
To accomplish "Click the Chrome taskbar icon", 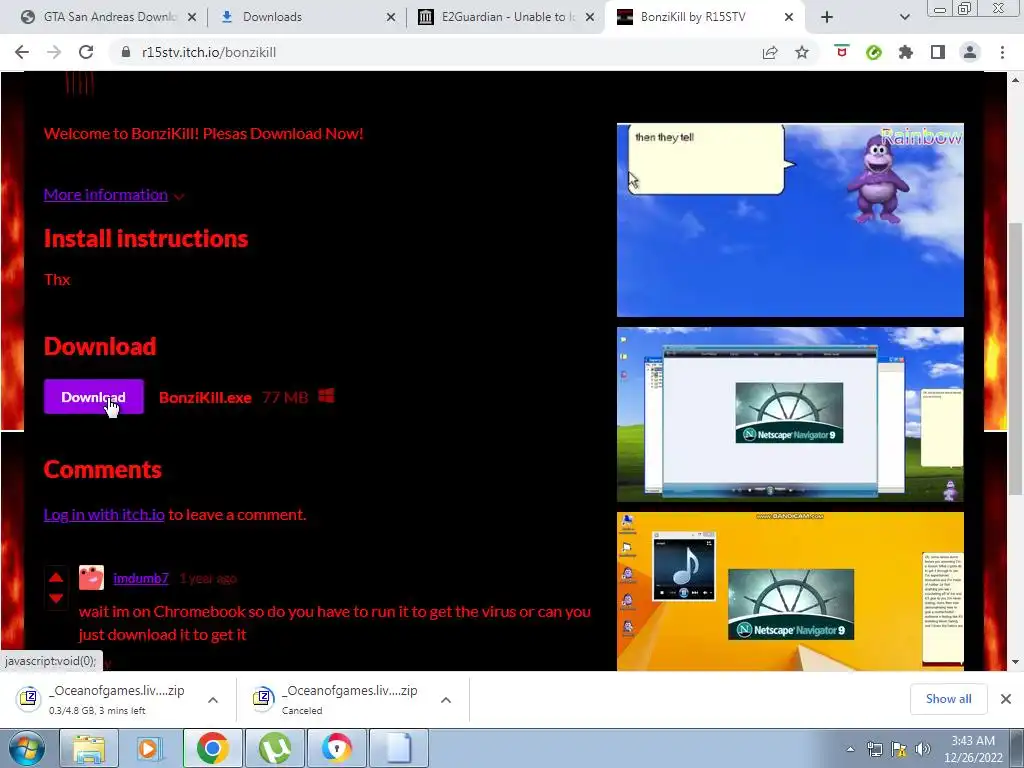I will click(x=212, y=748).
